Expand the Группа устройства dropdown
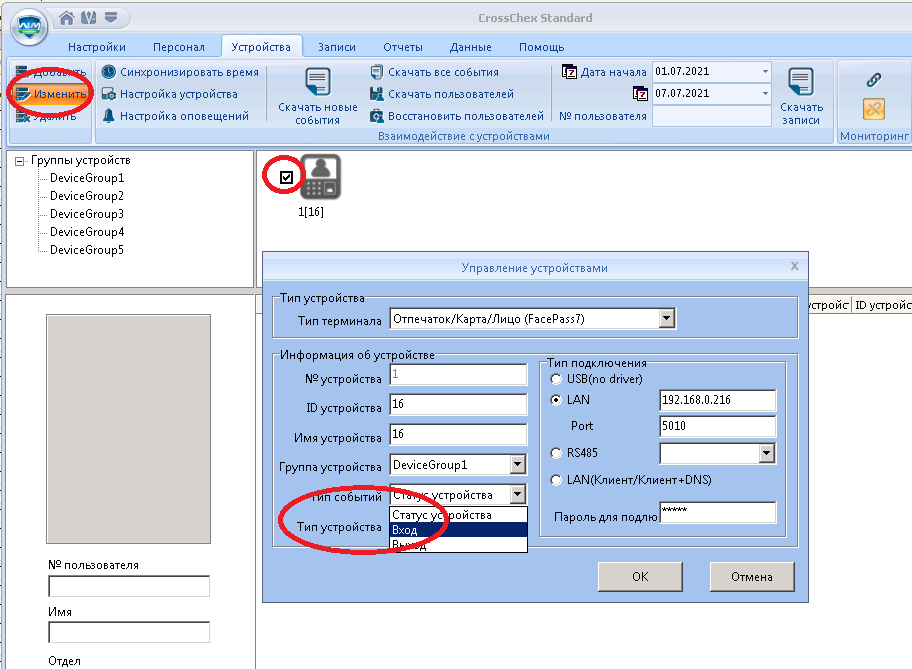The height and width of the screenshot is (669, 912). point(518,465)
